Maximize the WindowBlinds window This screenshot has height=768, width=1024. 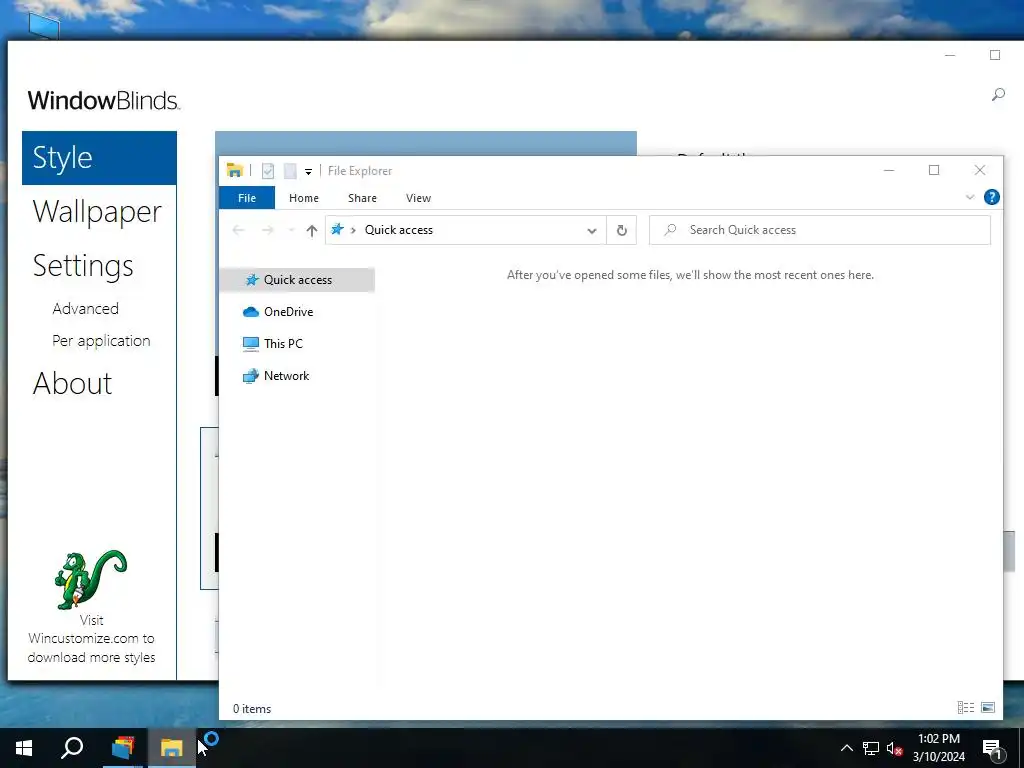995,56
